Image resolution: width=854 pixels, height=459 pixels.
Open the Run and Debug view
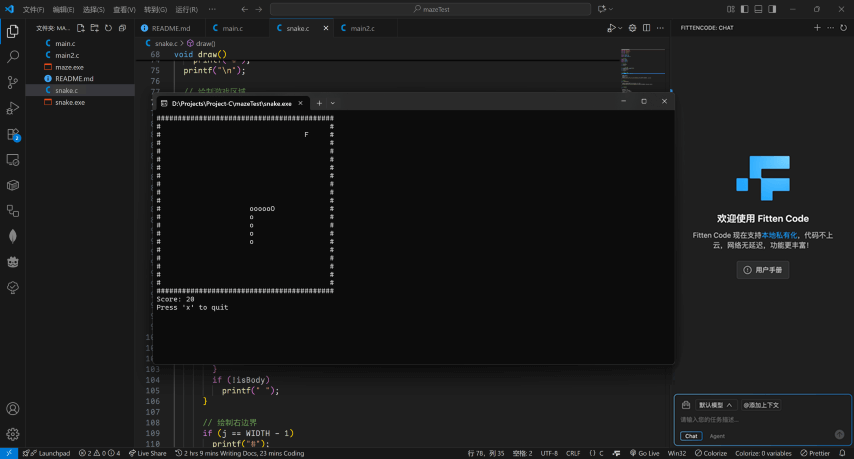13,108
